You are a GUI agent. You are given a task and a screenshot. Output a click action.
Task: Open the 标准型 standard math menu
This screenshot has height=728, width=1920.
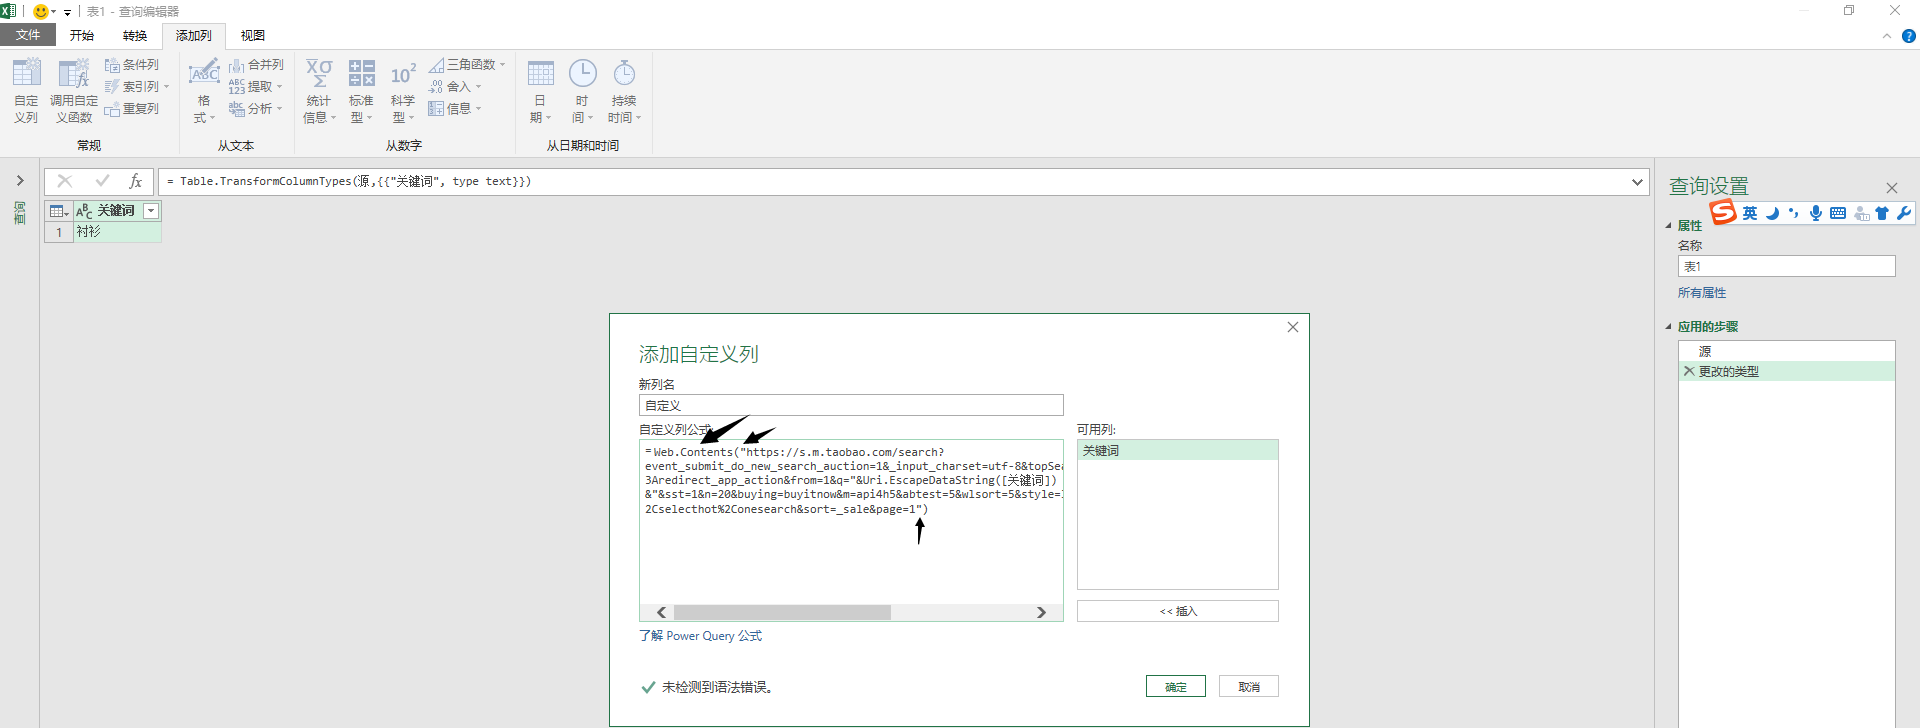361,90
